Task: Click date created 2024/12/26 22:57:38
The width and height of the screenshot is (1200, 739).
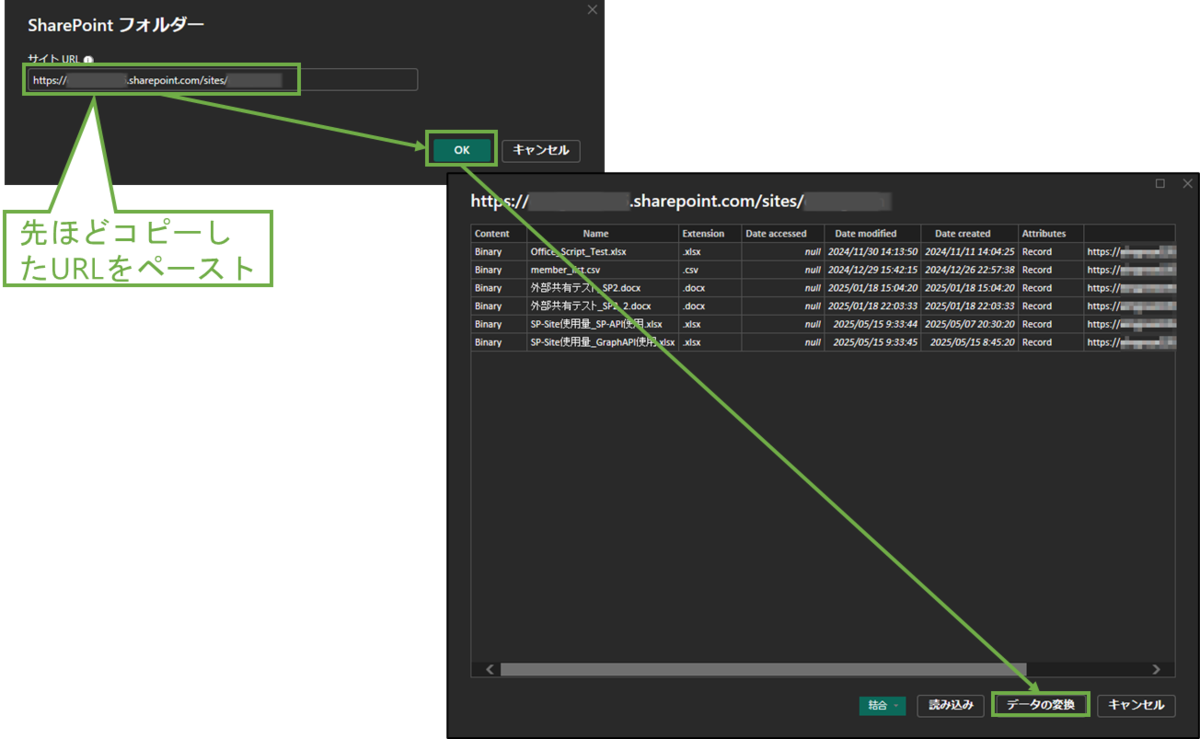Action: point(969,270)
